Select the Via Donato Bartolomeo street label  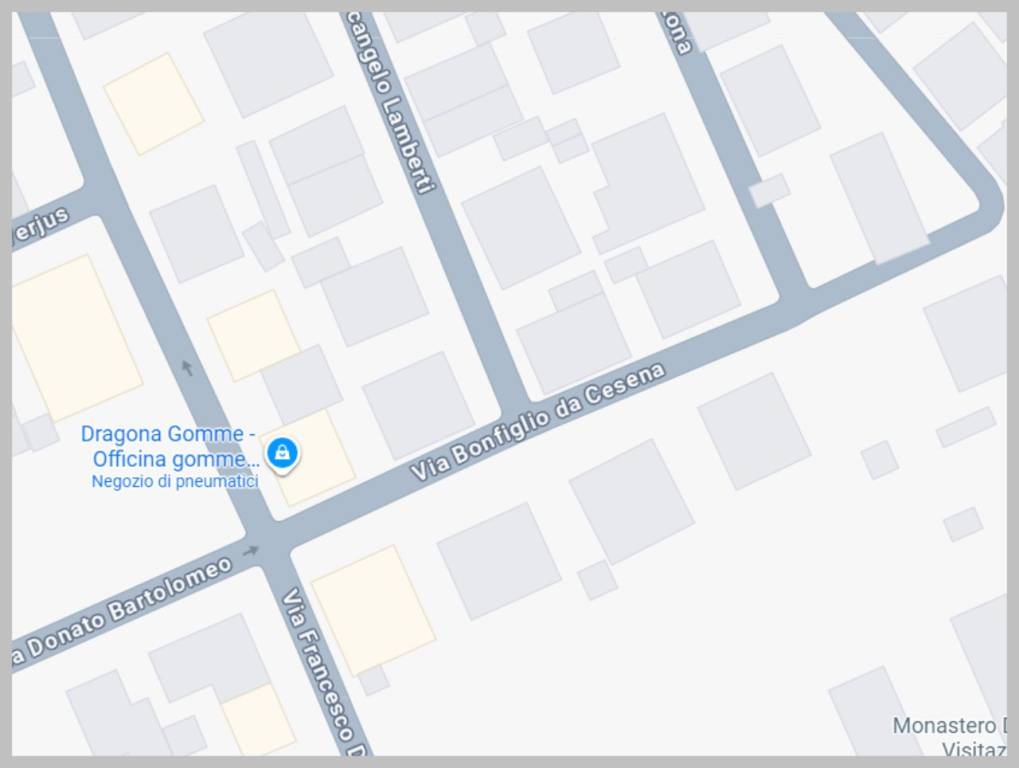[122, 611]
